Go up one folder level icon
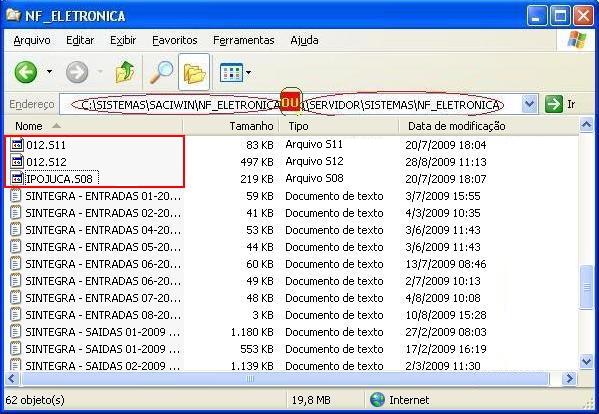599x414 pixels. pos(125,72)
